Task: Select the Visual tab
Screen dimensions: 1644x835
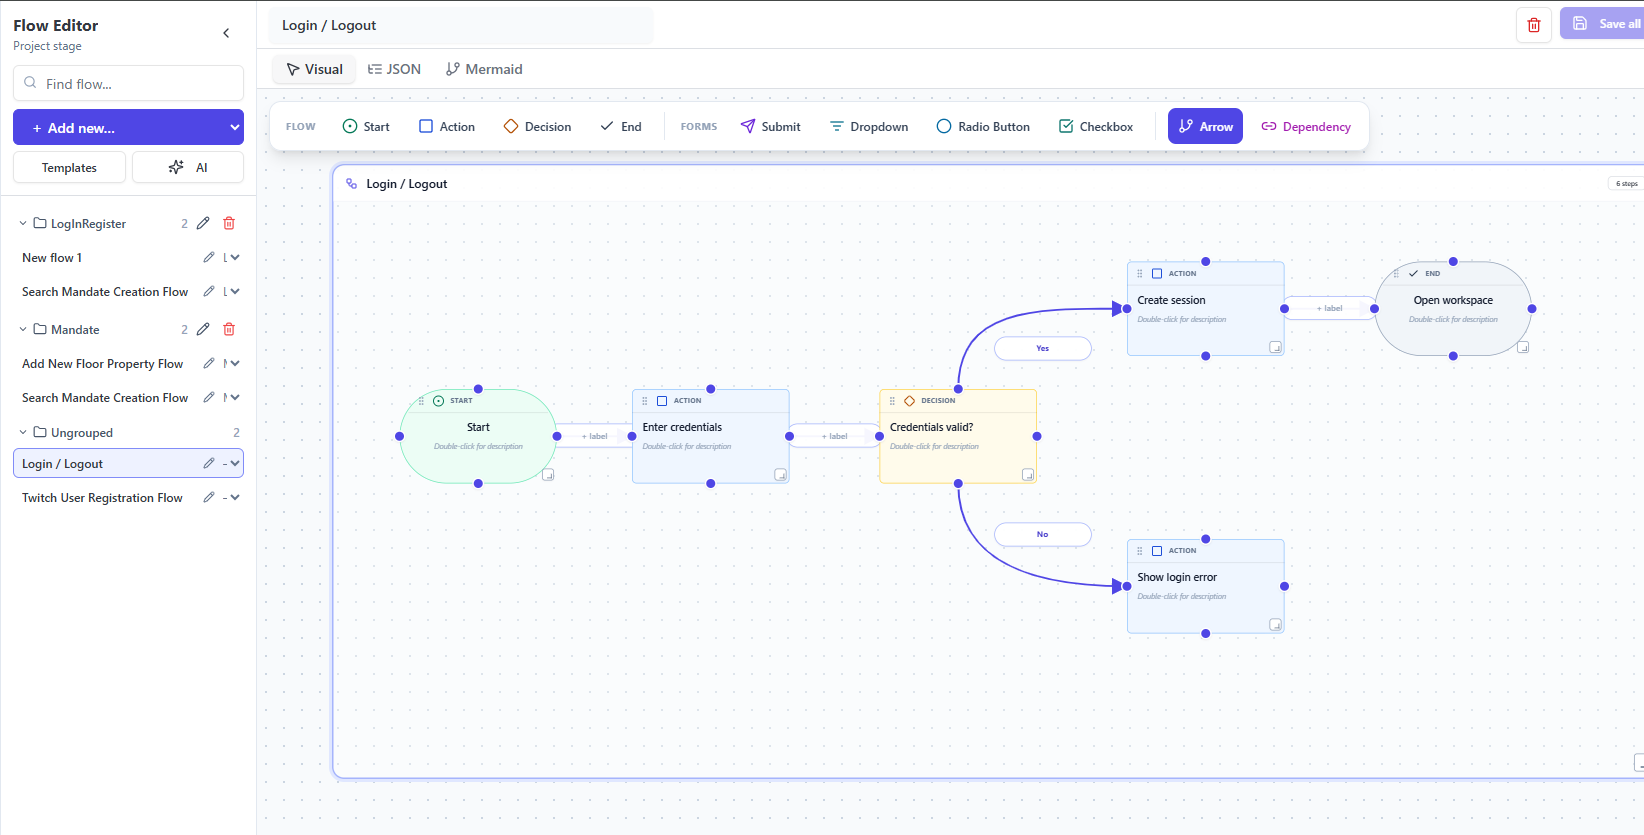Action: point(314,69)
